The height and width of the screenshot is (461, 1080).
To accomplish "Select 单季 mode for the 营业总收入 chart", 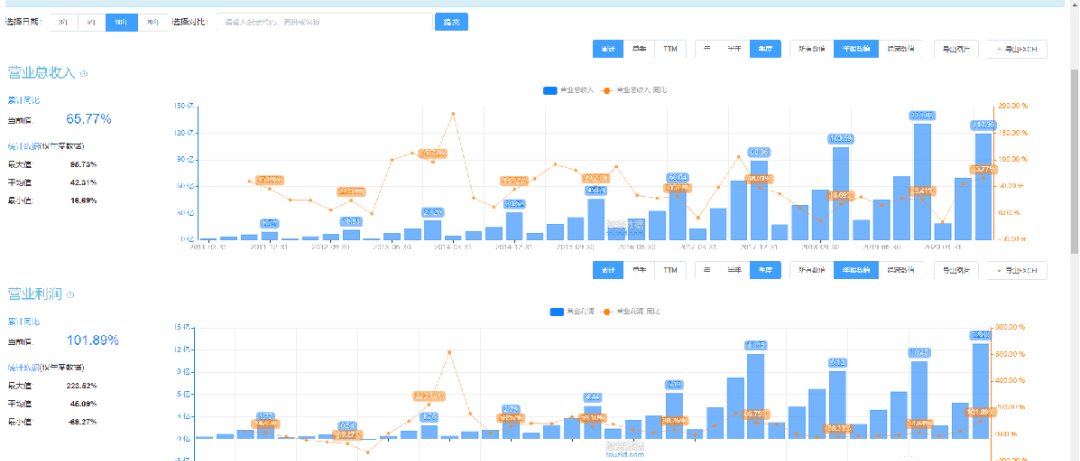I will (x=638, y=49).
